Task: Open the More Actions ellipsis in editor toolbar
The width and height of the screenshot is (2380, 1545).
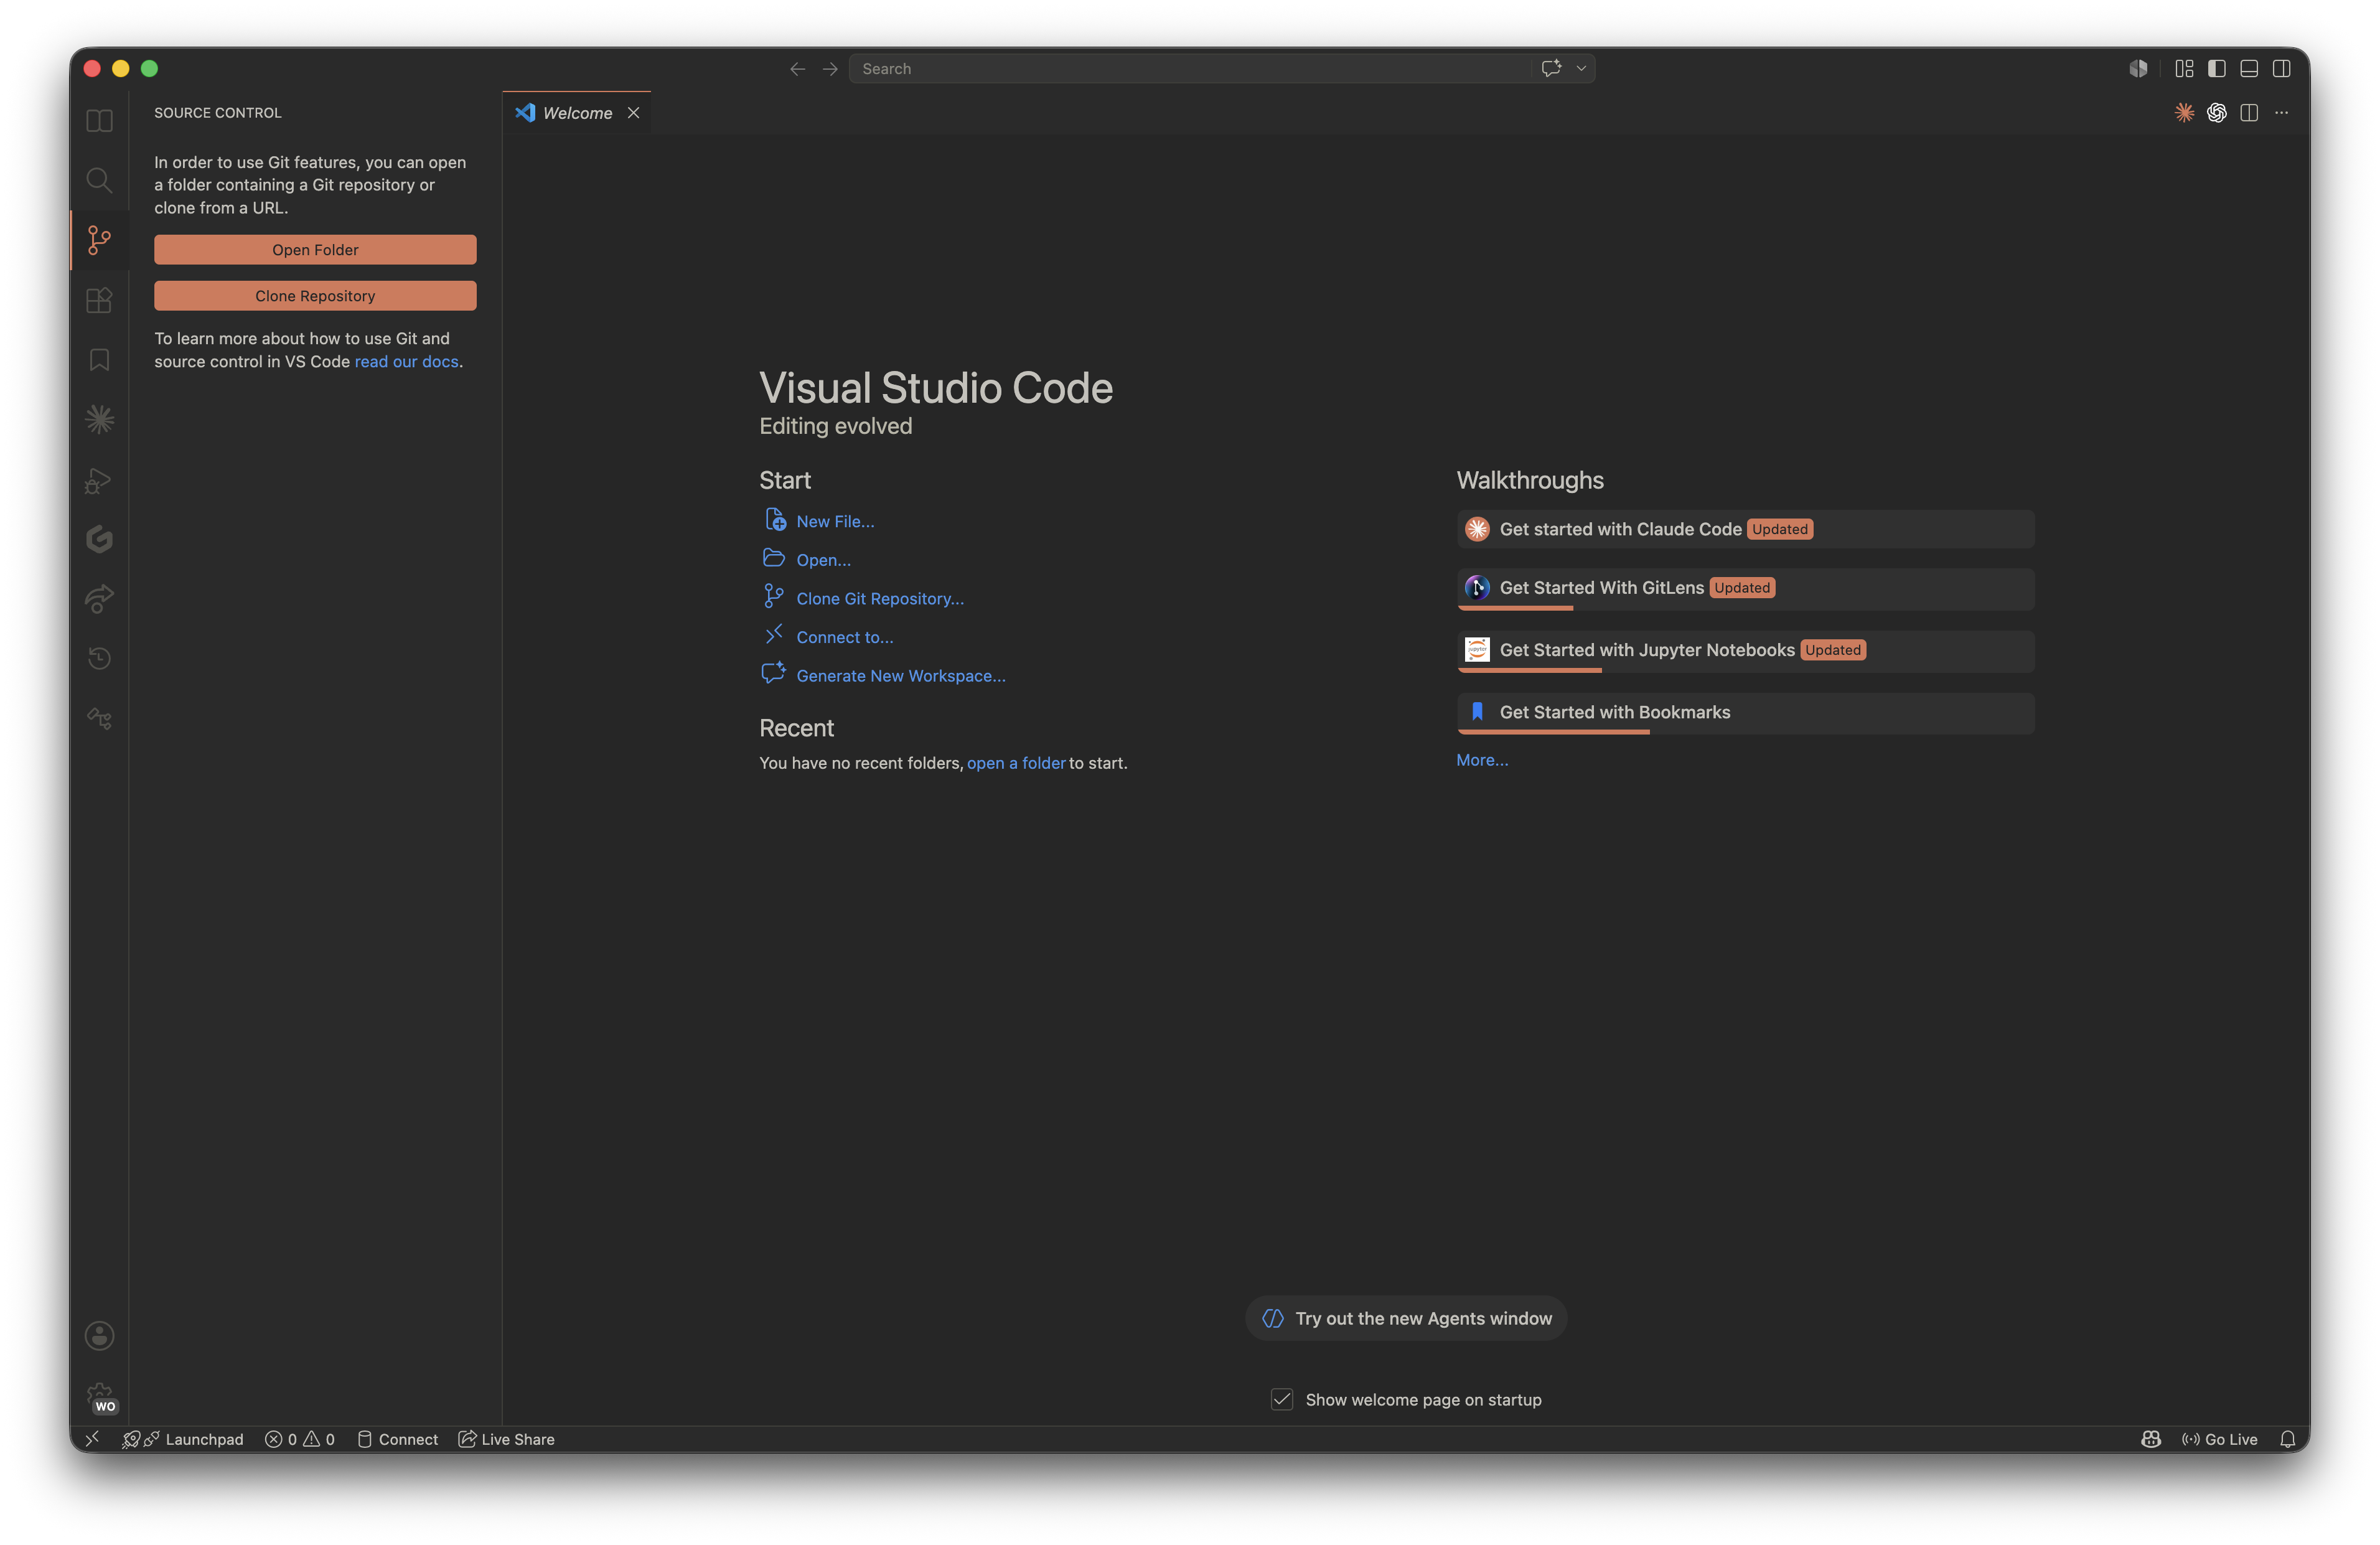Action: [x=2281, y=113]
